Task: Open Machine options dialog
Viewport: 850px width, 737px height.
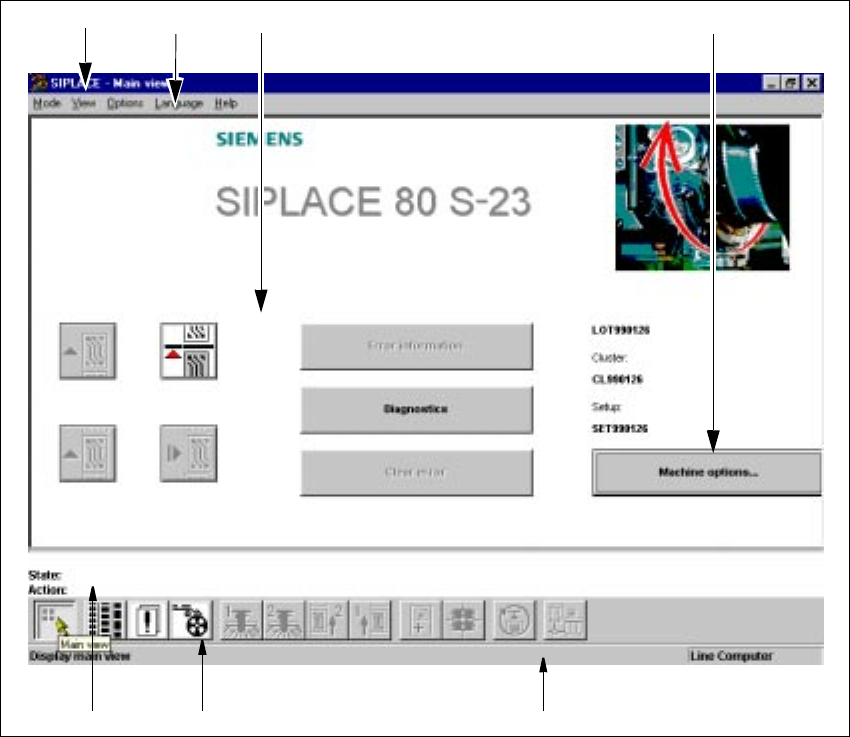Action: coord(707,473)
